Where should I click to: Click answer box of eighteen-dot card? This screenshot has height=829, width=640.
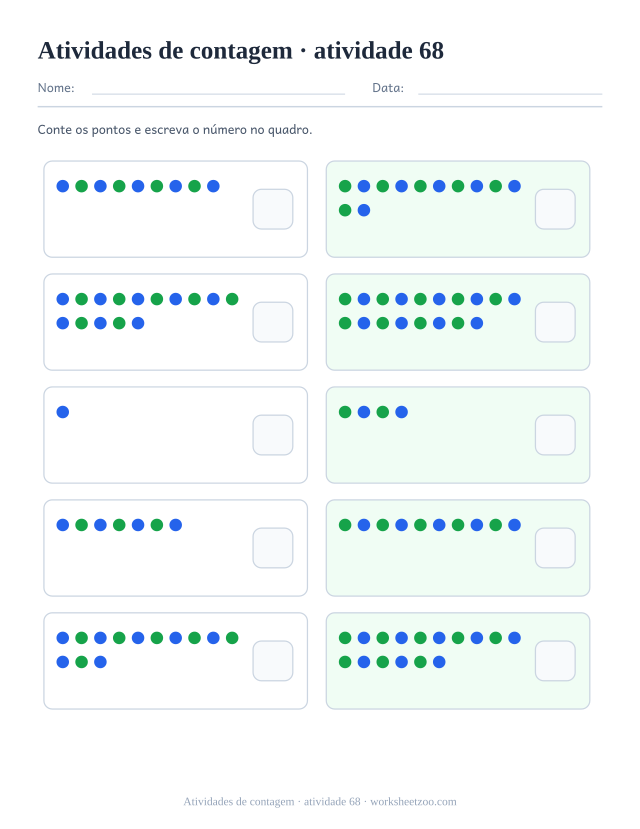click(555, 322)
